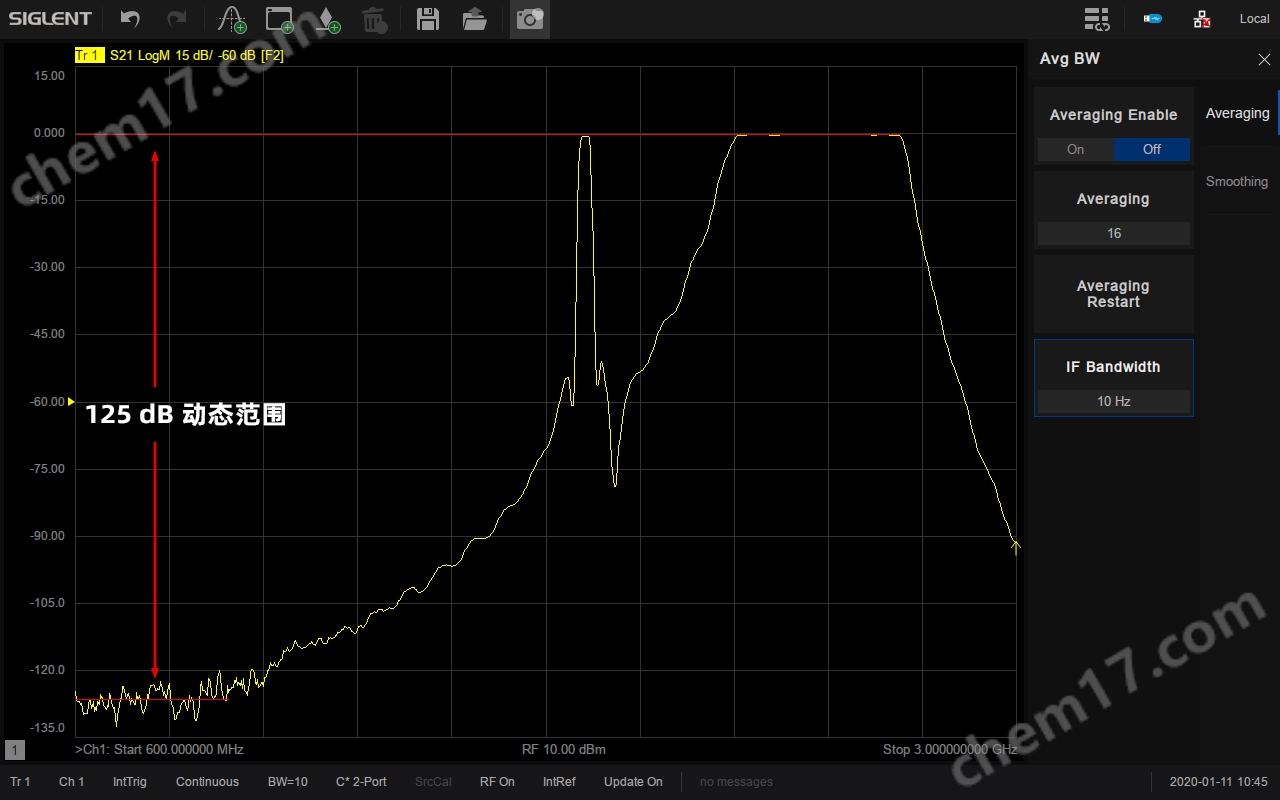Edit the Averaging count value 16
The height and width of the screenshot is (800, 1280).
(1113, 233)
